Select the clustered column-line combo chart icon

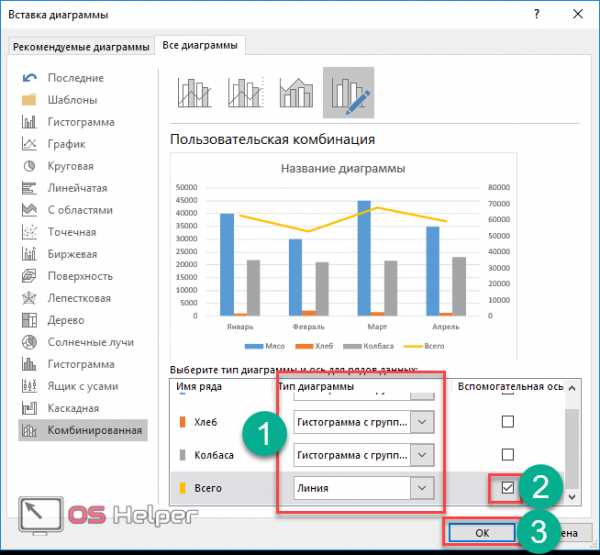pos(194,93)
